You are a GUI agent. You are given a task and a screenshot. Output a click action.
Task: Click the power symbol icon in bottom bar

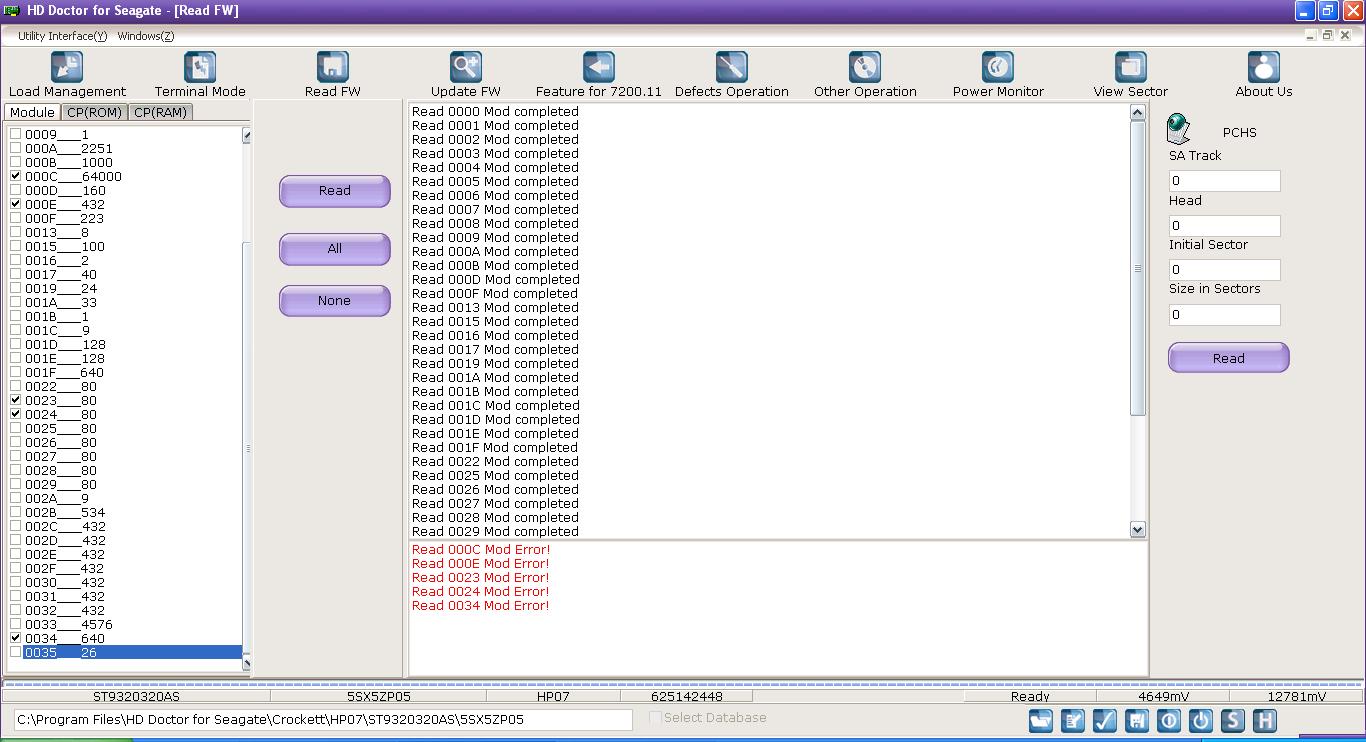point(1201,720)
